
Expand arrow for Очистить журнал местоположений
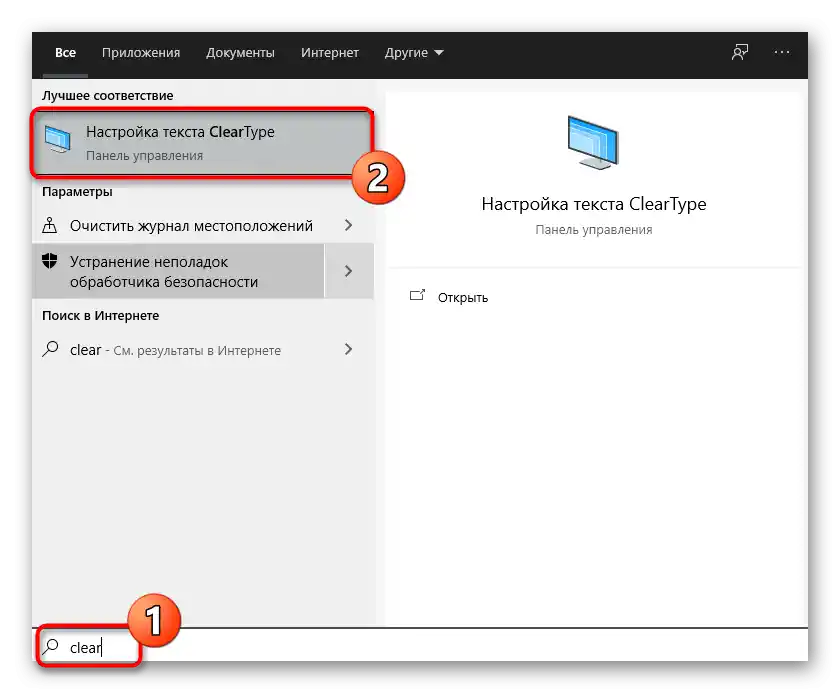click(x=348, y=225)
